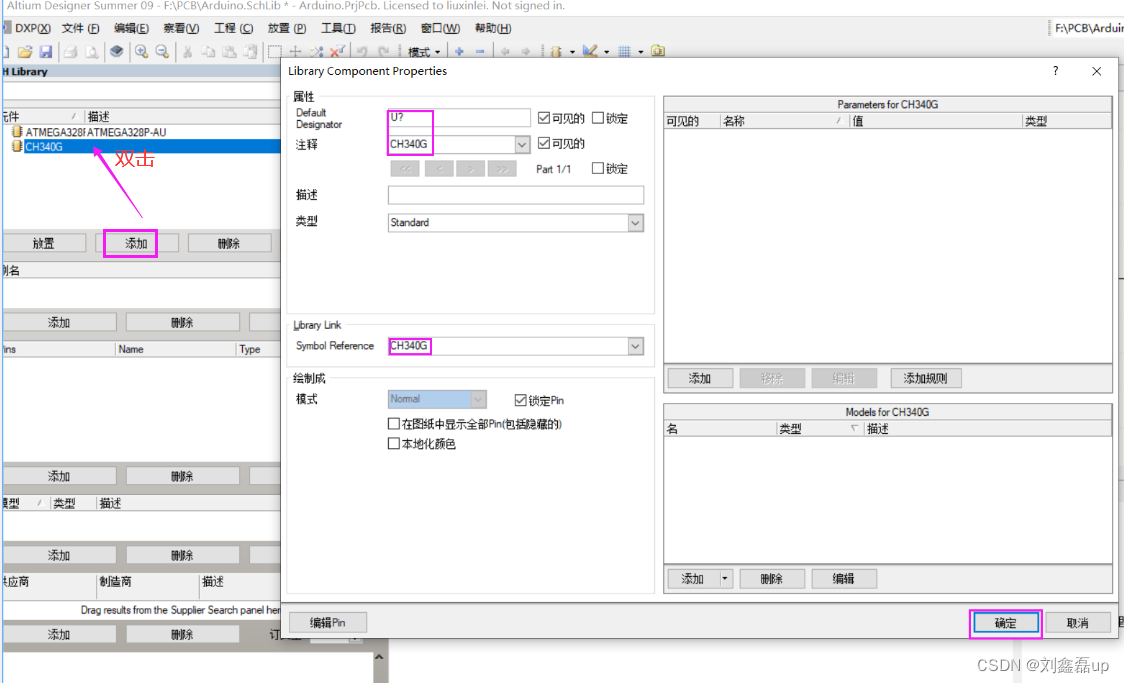Open the 文件 (F) menu
The image size is (1124, 683).
[x=80, y=28]
